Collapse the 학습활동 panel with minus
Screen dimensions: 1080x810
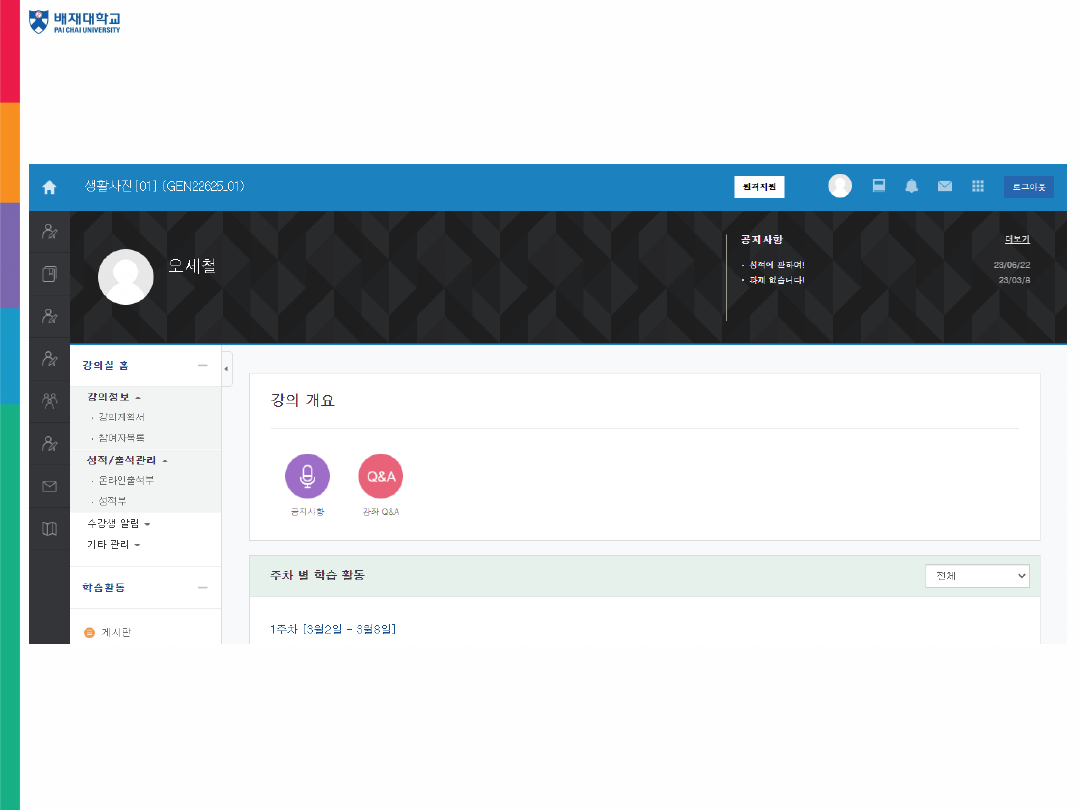coord(203,588)
